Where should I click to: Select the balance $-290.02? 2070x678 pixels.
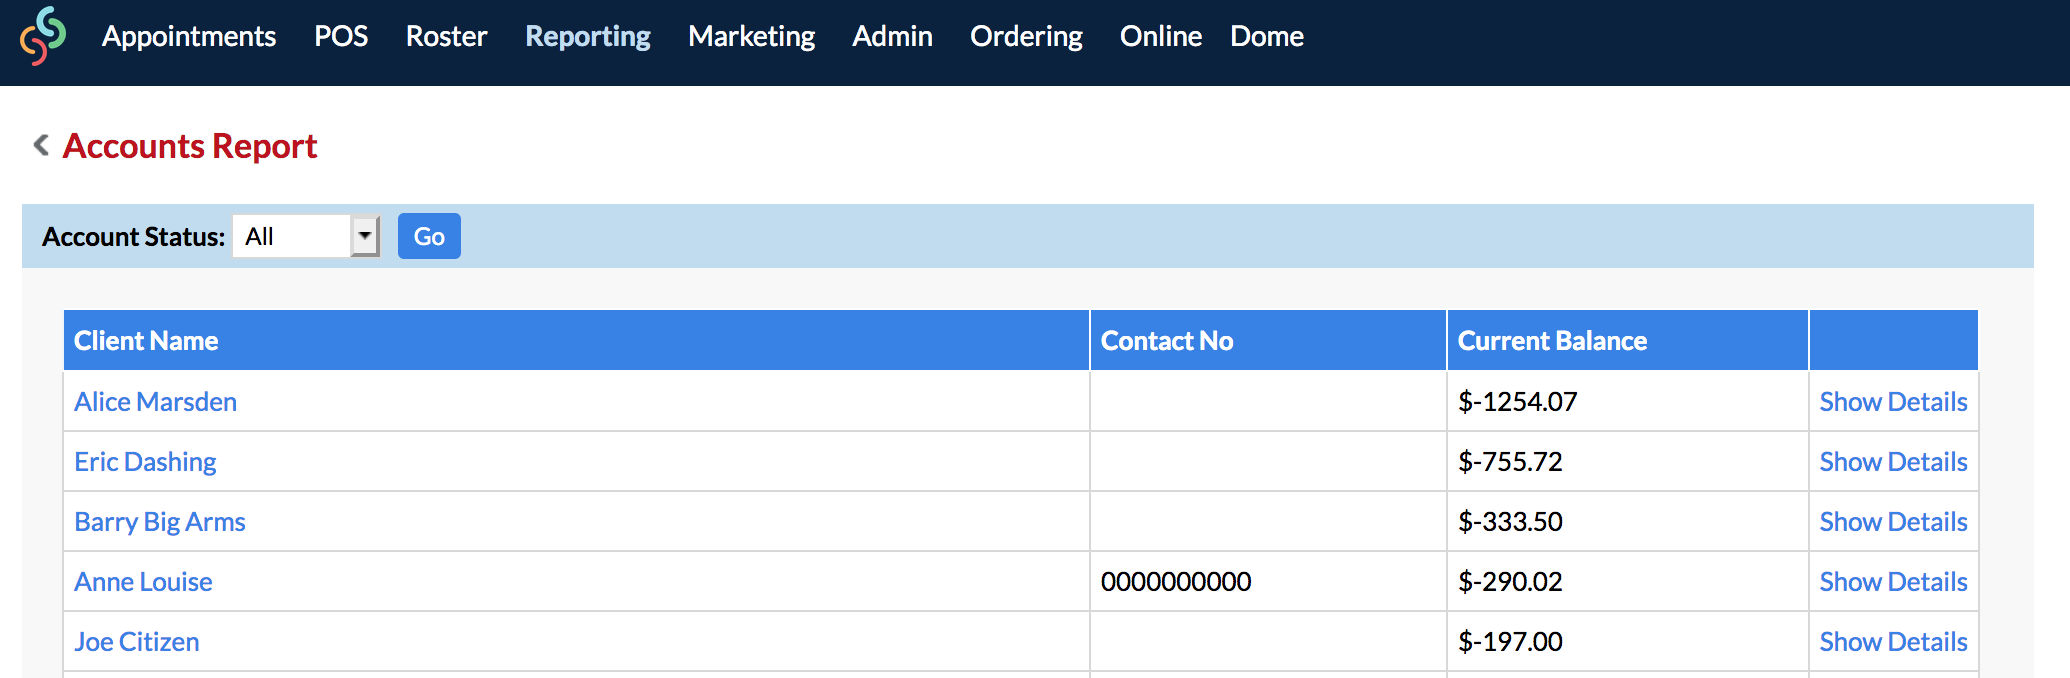[1510, 581]
